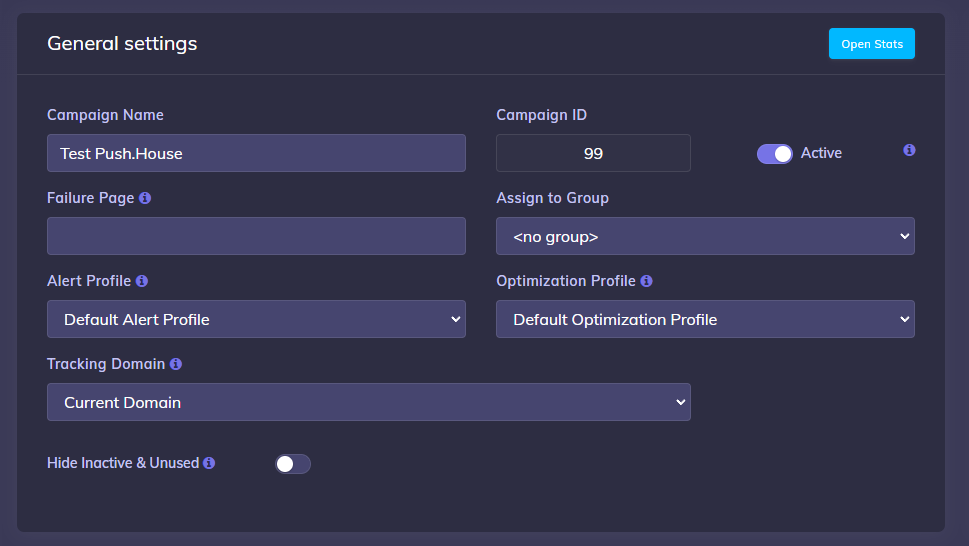Click the Campaign ID field showing 99

593,154
